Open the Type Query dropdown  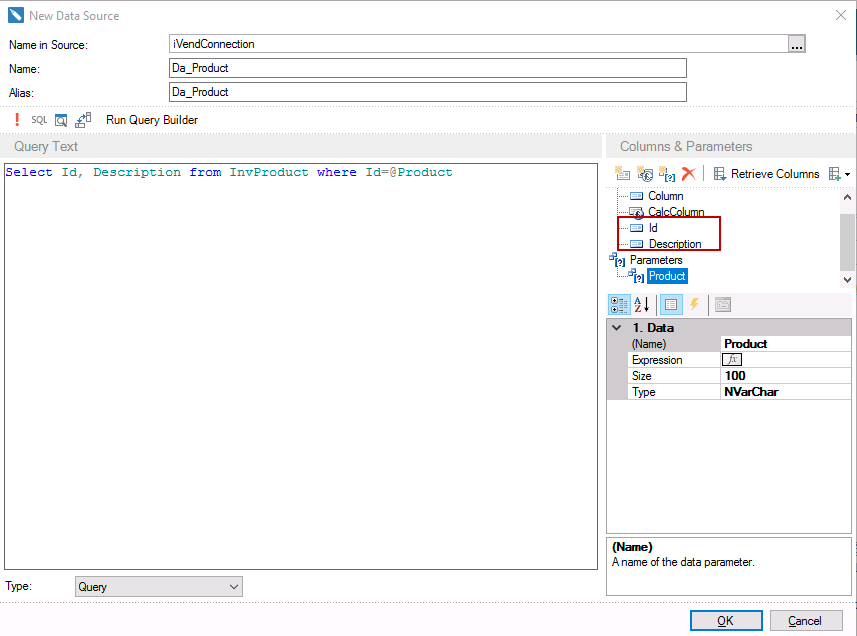coord(159,587)
